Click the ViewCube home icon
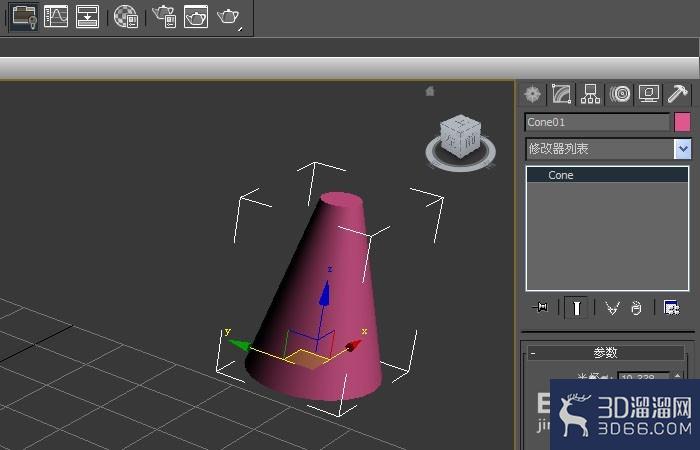This screenshot has width=700, height=450. [x=430, y=91]
